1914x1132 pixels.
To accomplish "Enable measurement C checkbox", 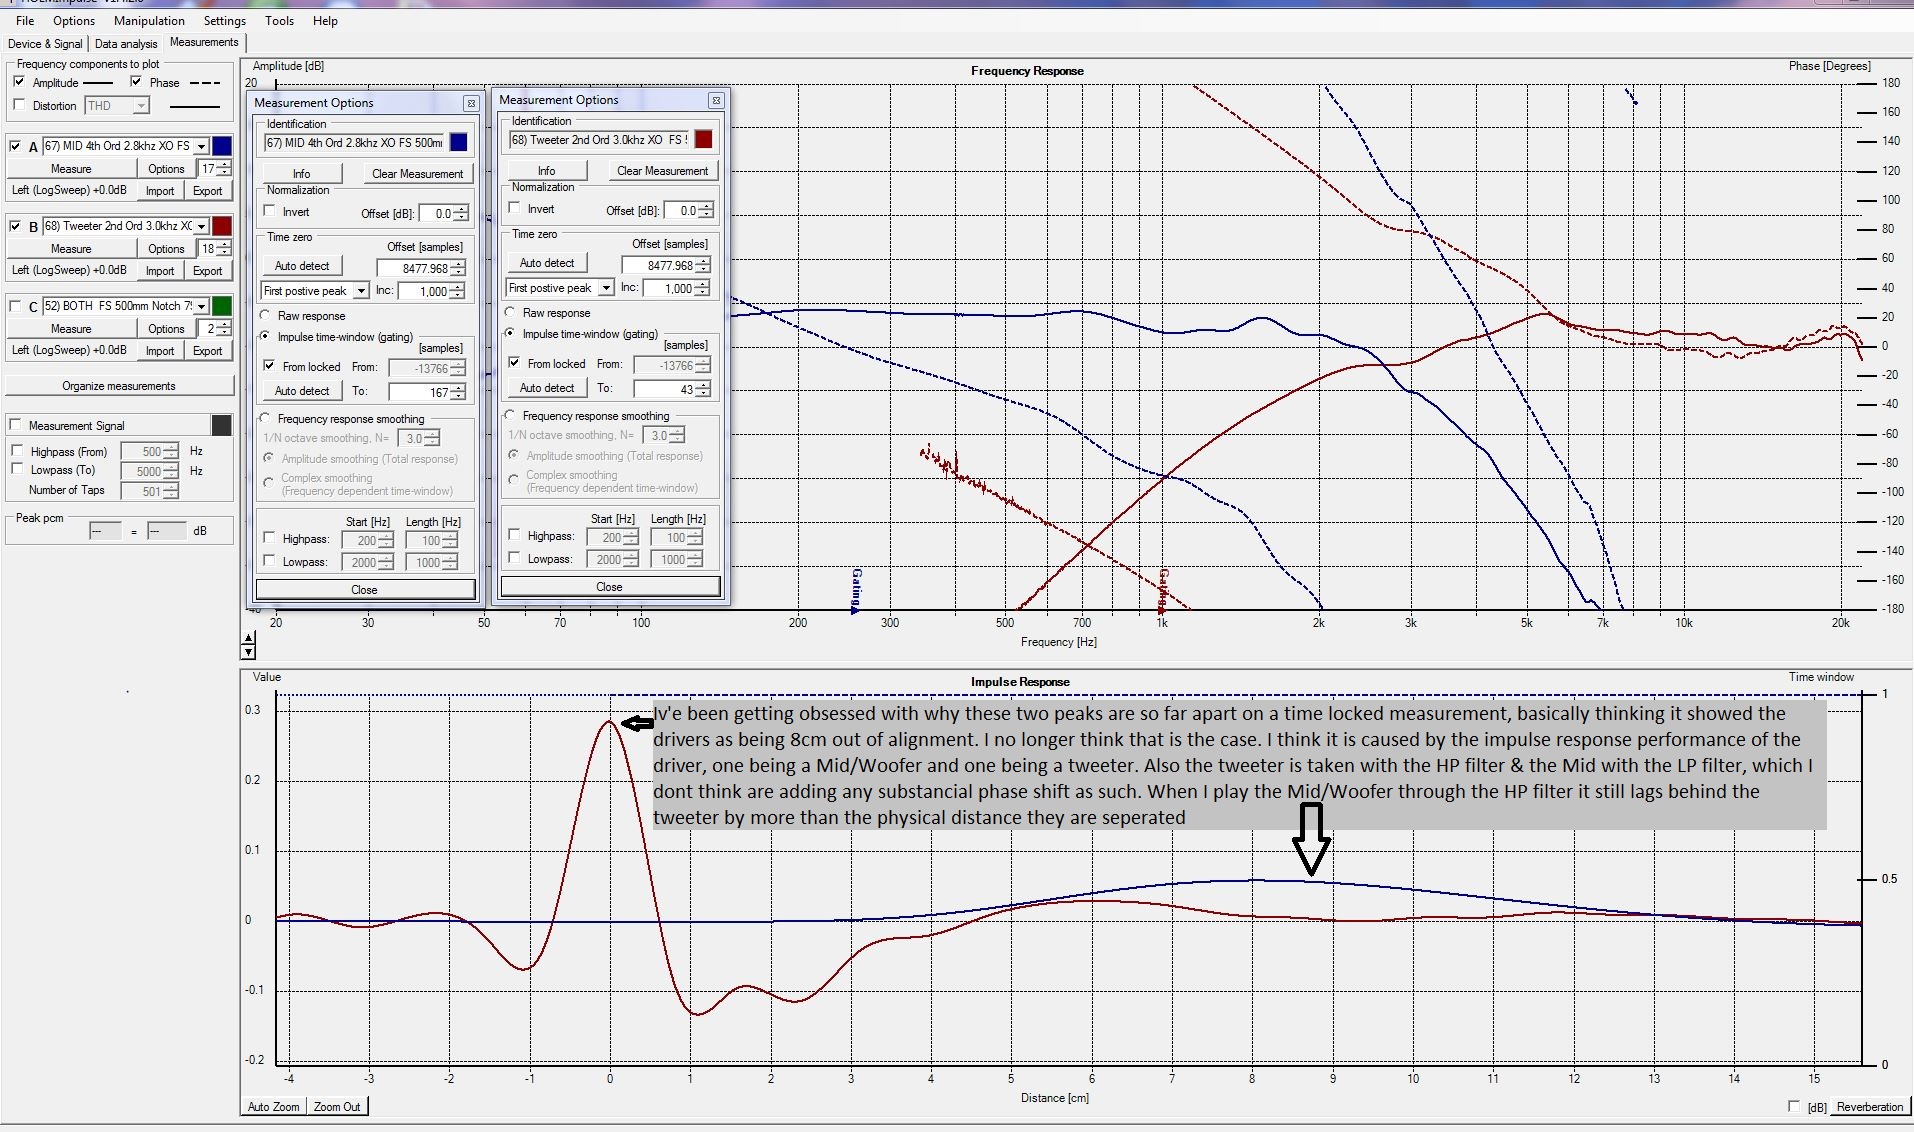I will pyautogui.click(x=15, y=306).
